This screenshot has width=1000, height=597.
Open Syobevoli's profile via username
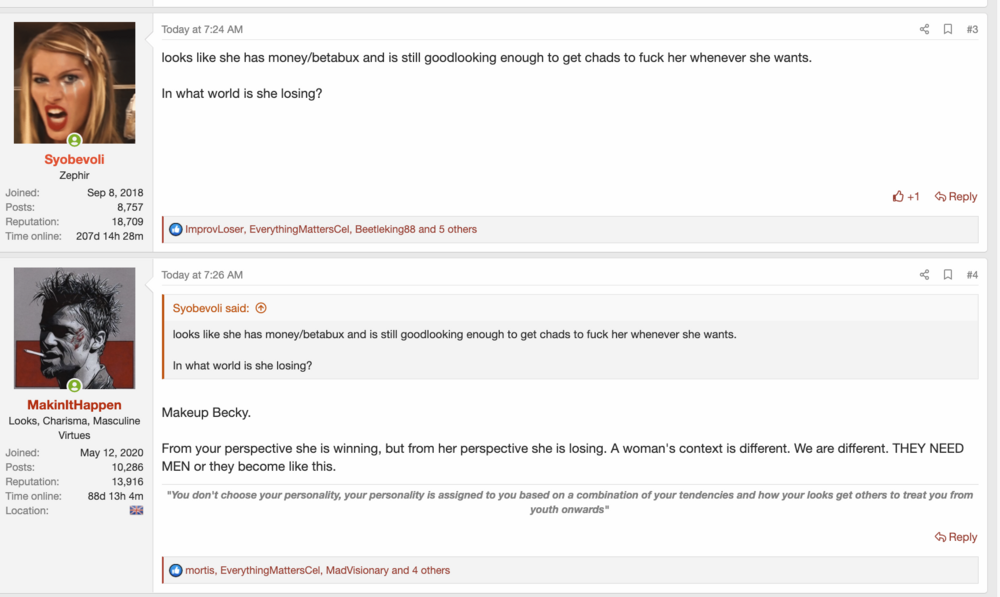[x=74, y=159]
